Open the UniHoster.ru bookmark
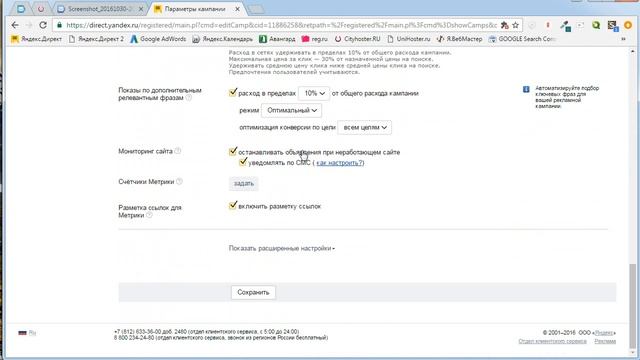 coord(409,39)
